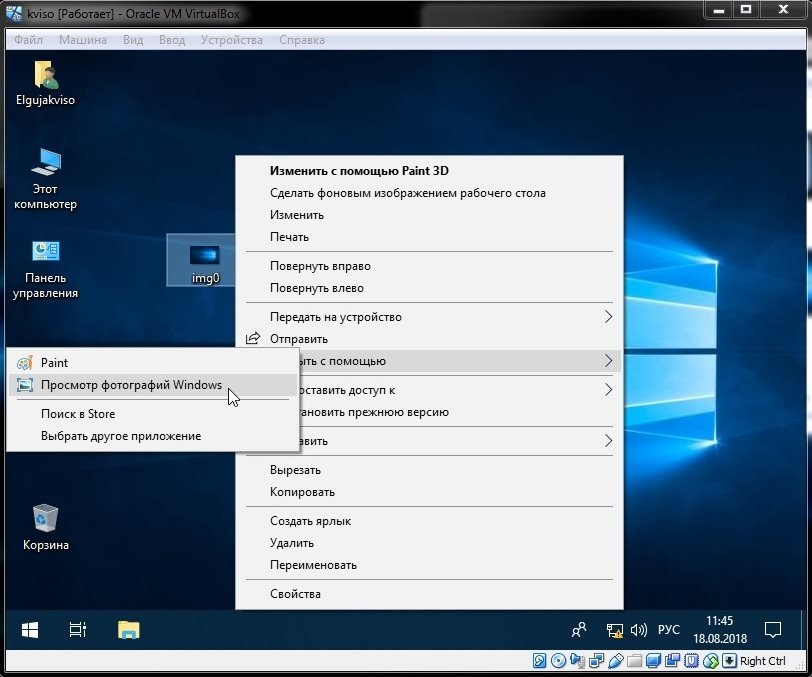This screenshot has height=677, width=812.
Task: Click the VirtualBox processor features indicator
Action: pyautogui.click(x=692, y=661)
